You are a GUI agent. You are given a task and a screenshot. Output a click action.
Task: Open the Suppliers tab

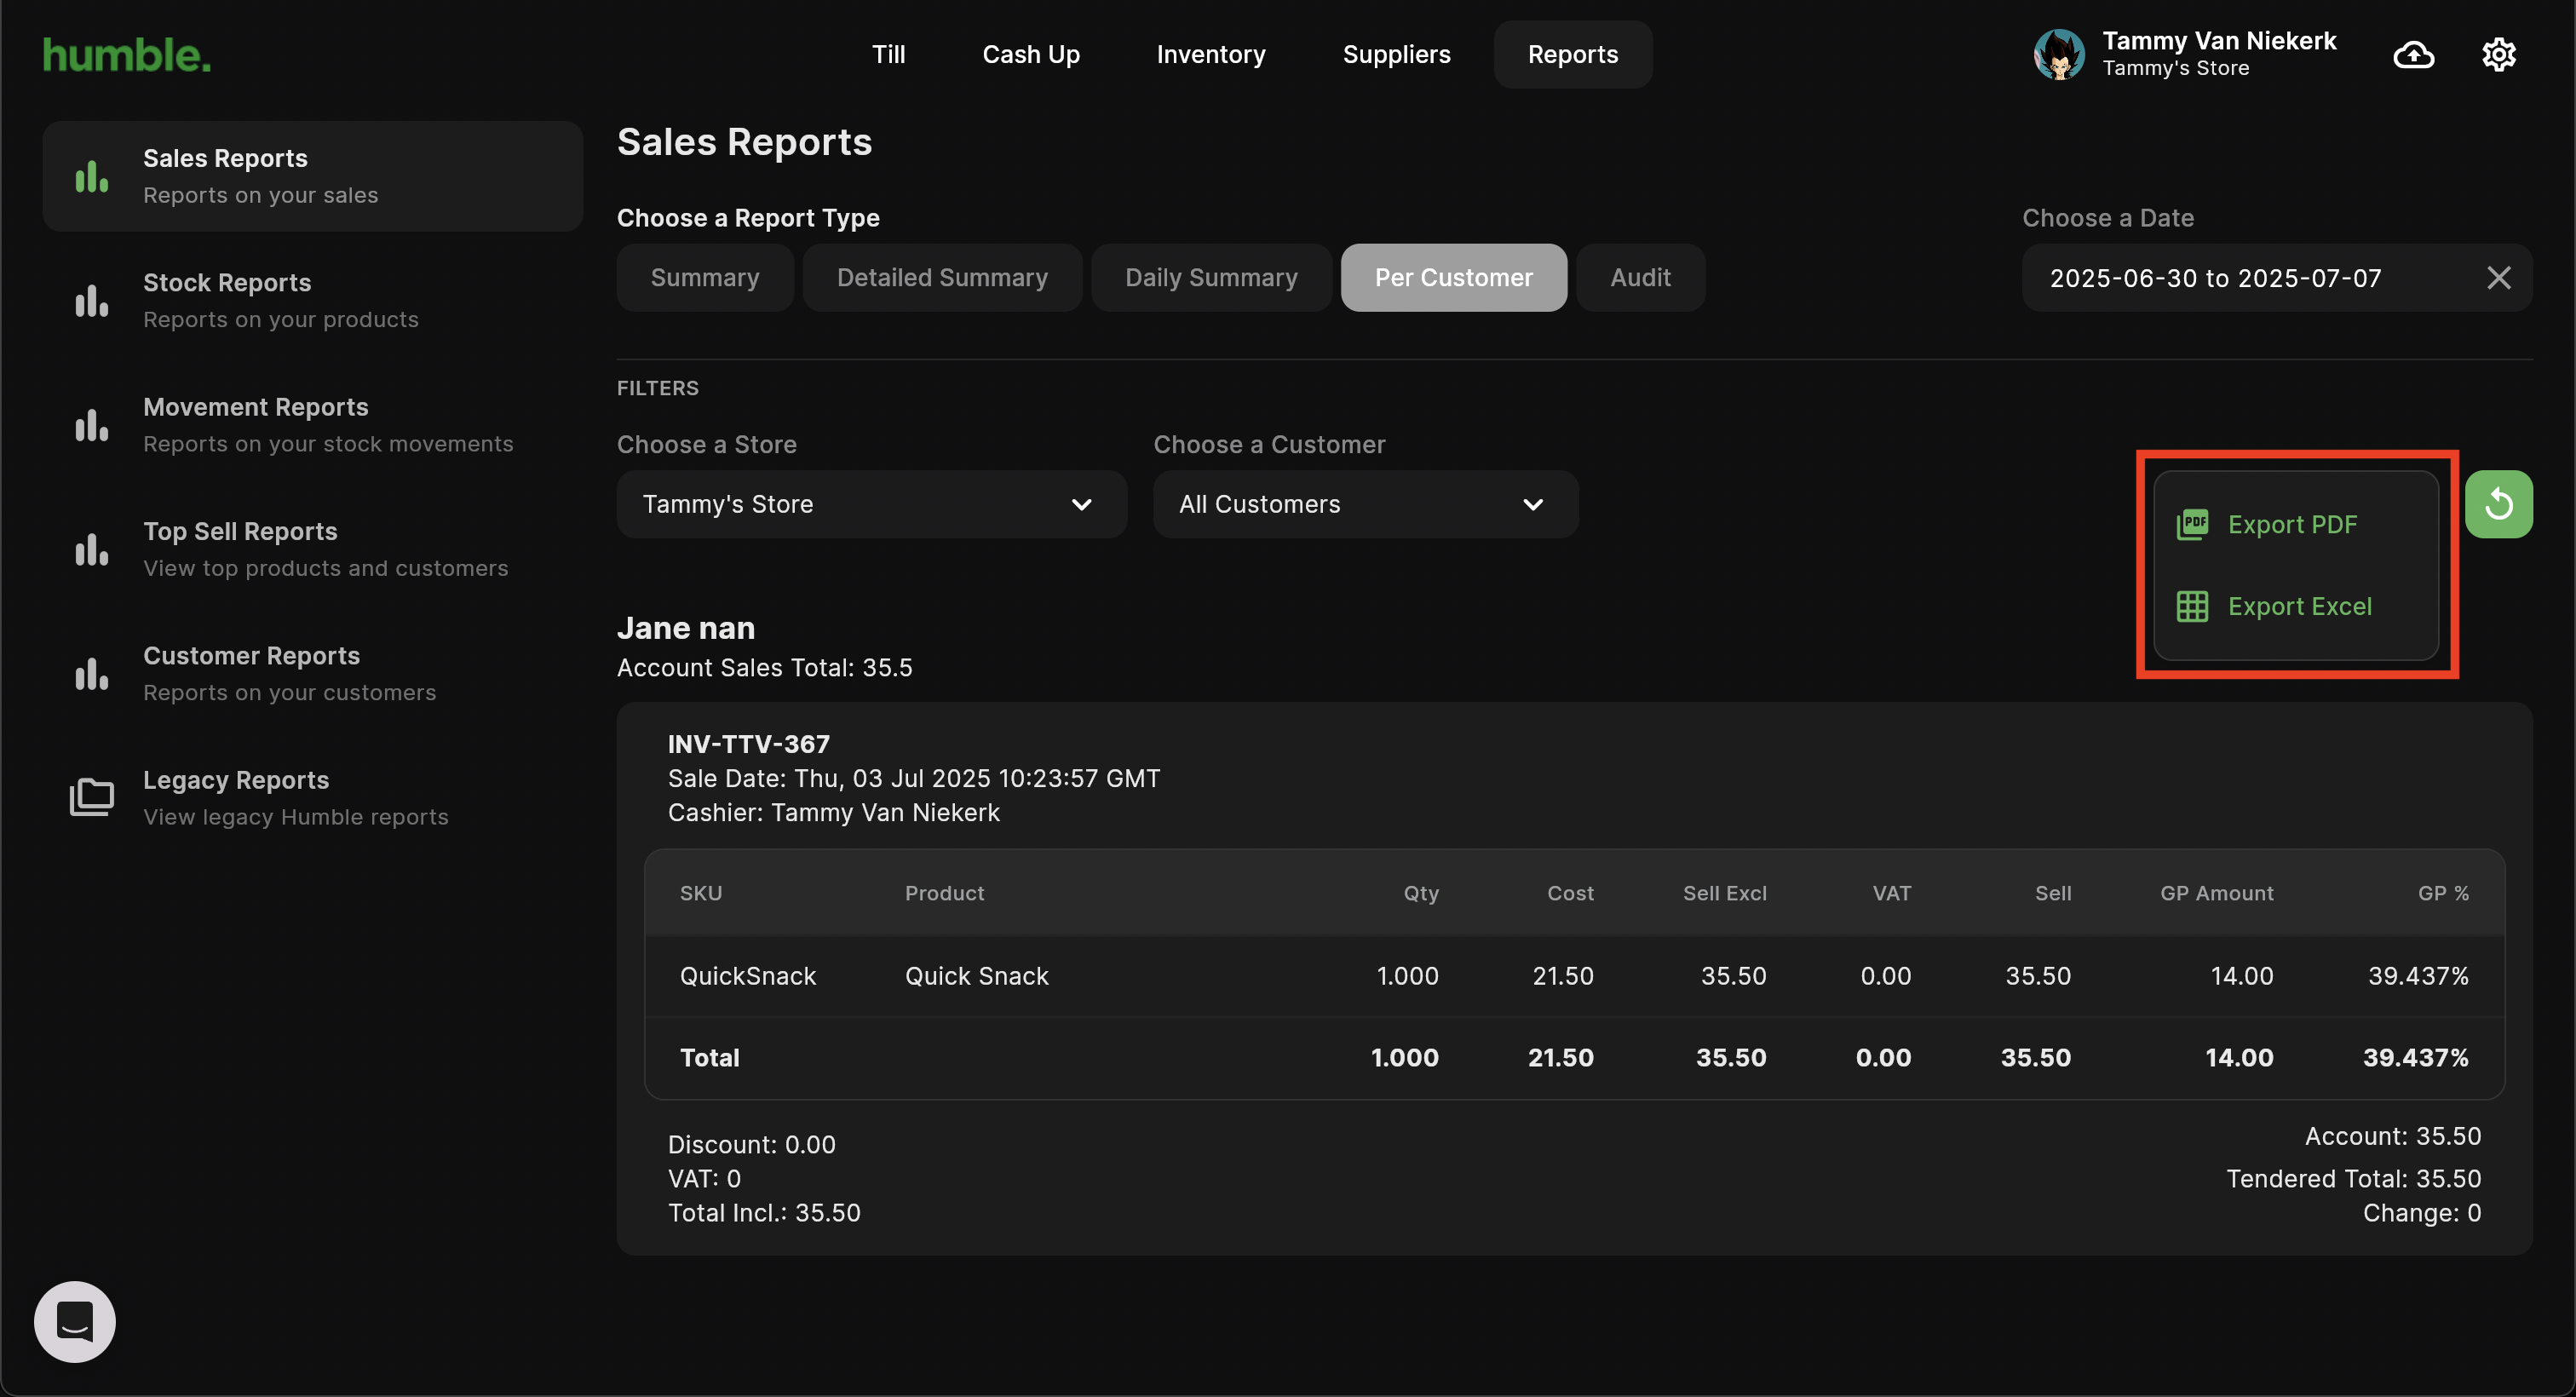point(1396,54)
